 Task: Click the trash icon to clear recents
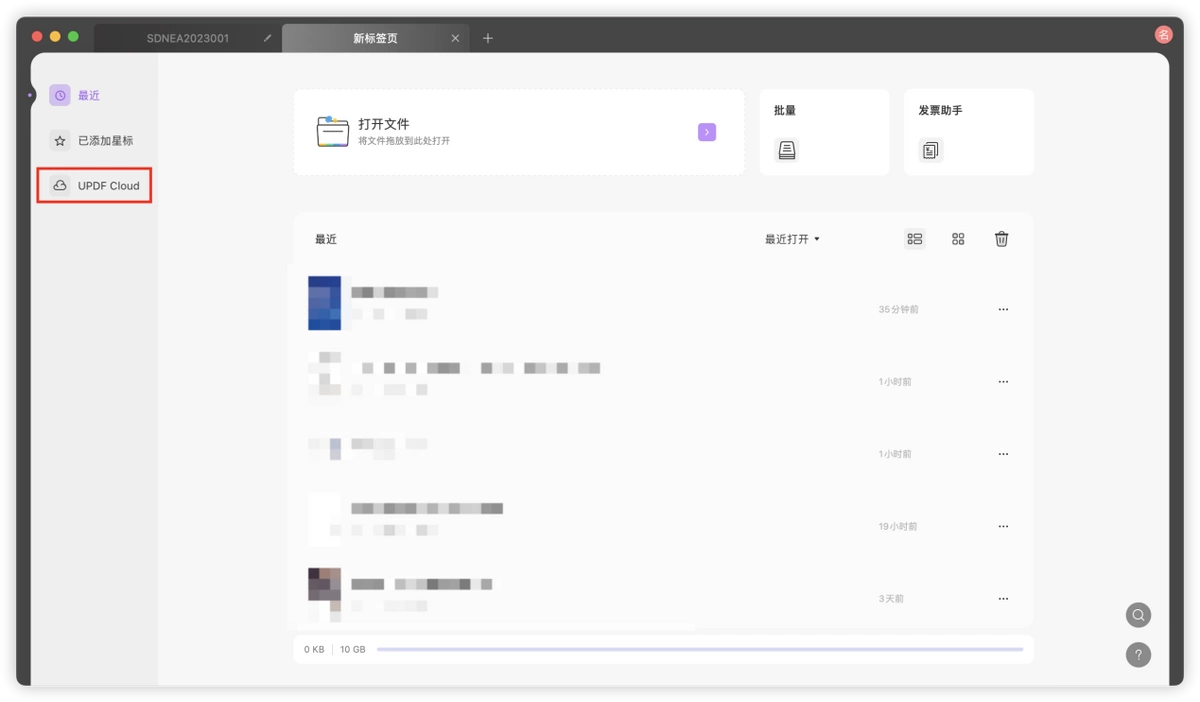point(1001,239)
